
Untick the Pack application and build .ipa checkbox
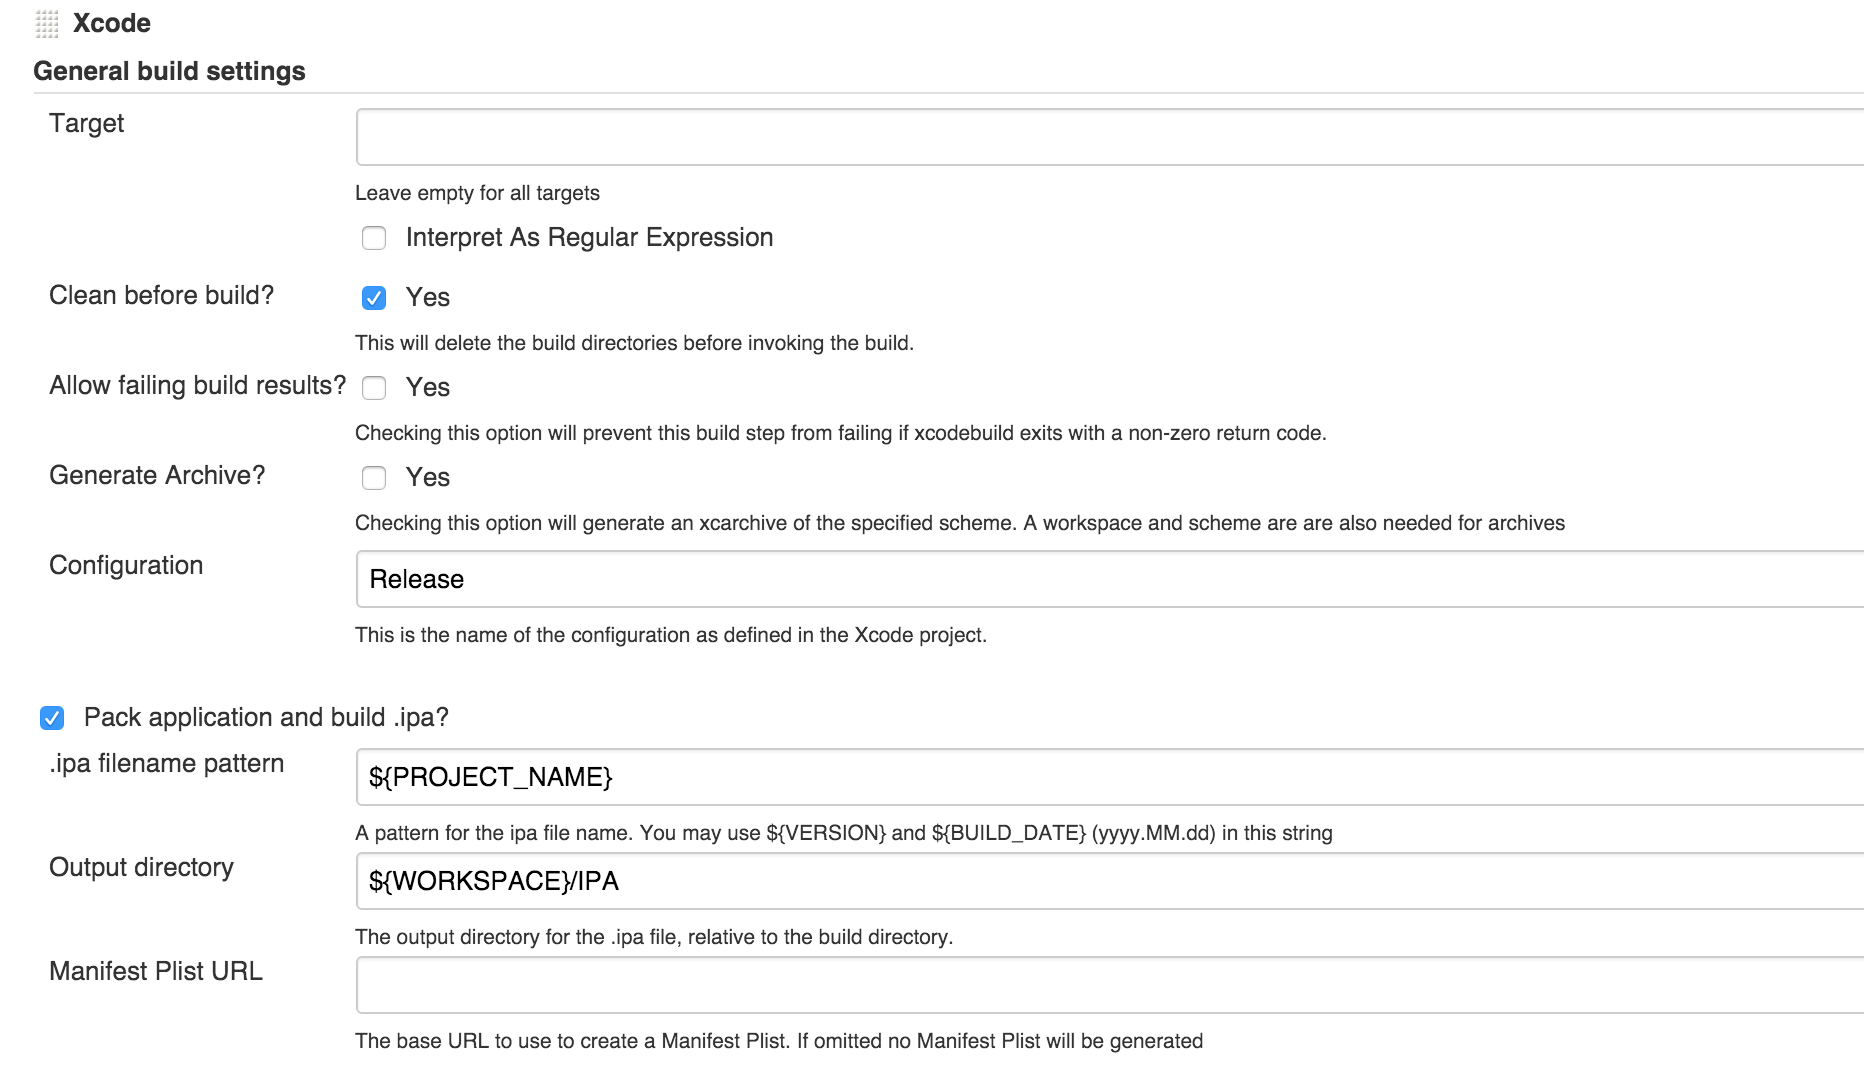(x=52, y=718)
